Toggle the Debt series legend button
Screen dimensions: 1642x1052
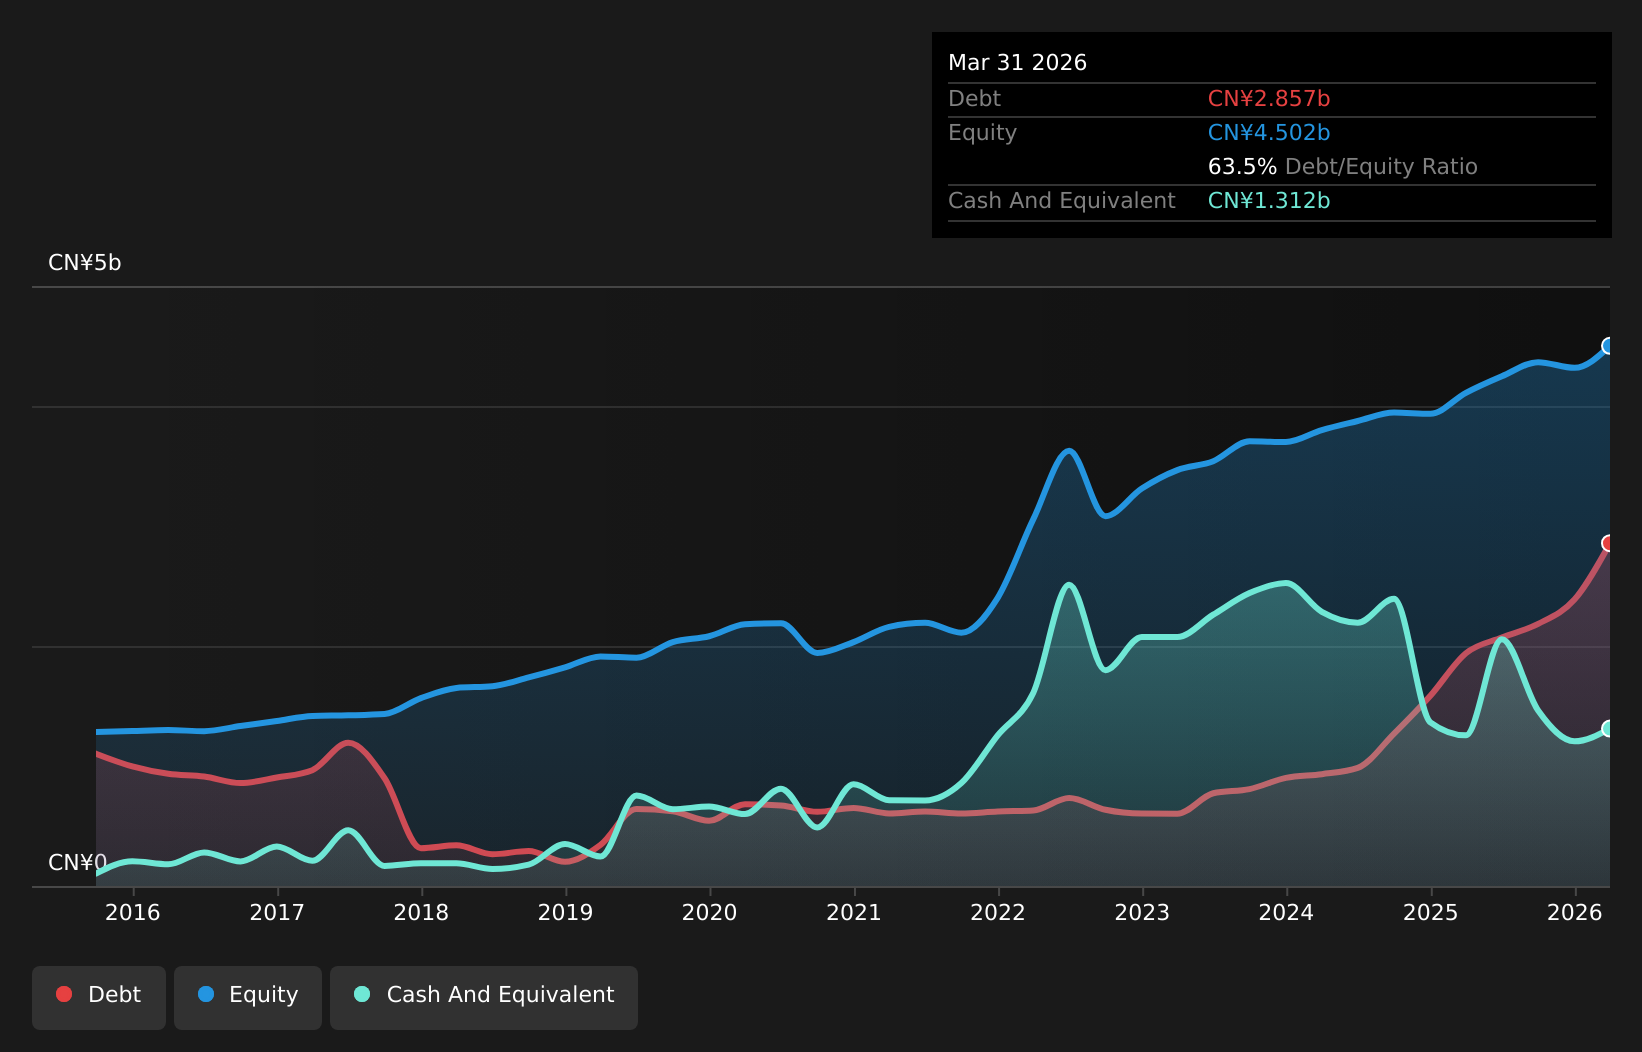(99, 997)
